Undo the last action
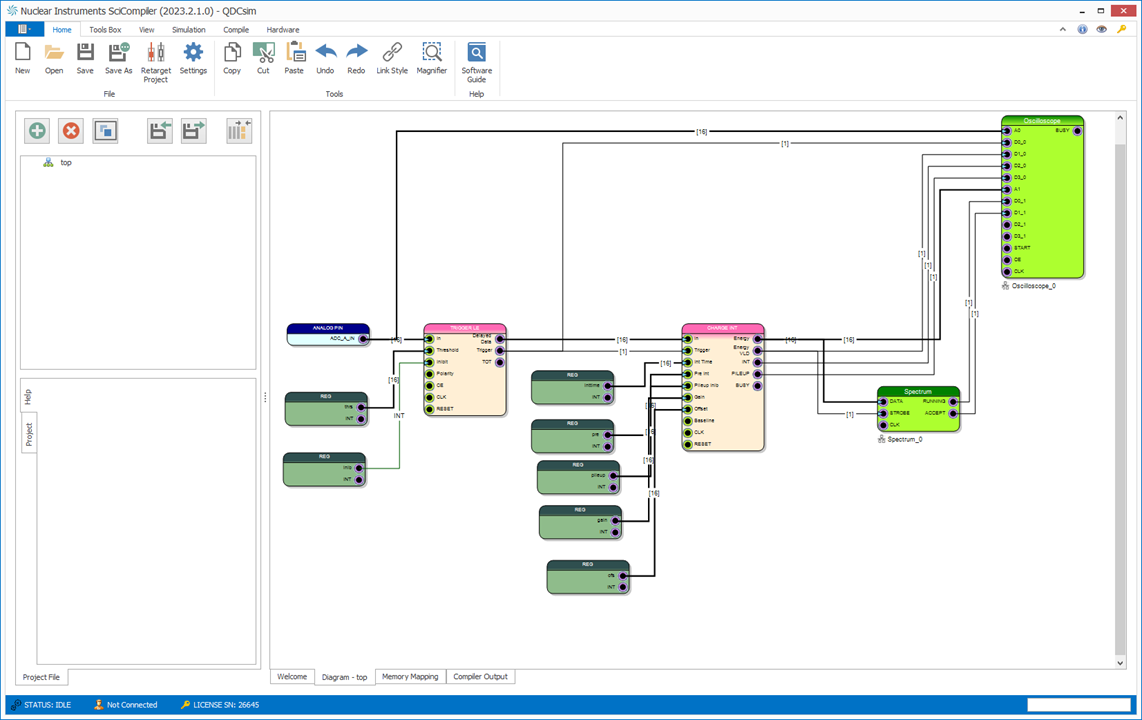This screenshot has width=1142, height=720. click(326, 58)
